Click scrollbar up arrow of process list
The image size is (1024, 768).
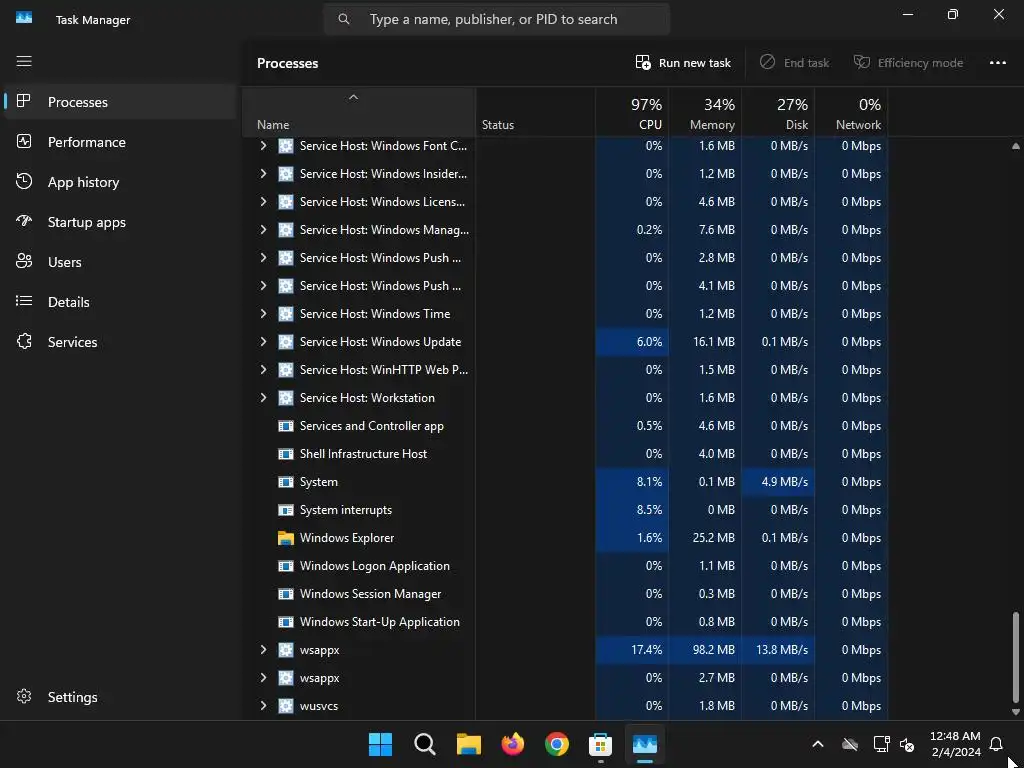(1016, 146)
